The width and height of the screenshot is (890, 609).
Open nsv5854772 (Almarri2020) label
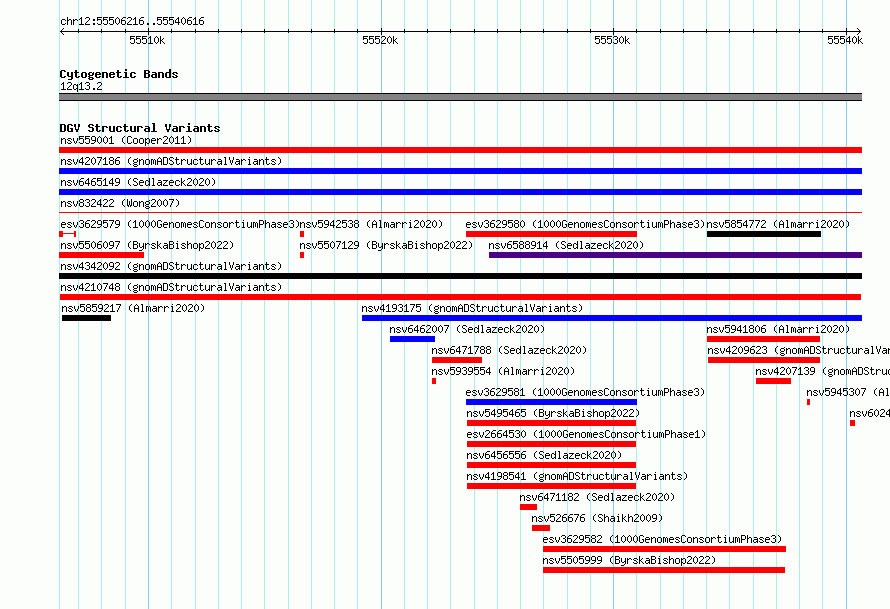tap(778, 224)
